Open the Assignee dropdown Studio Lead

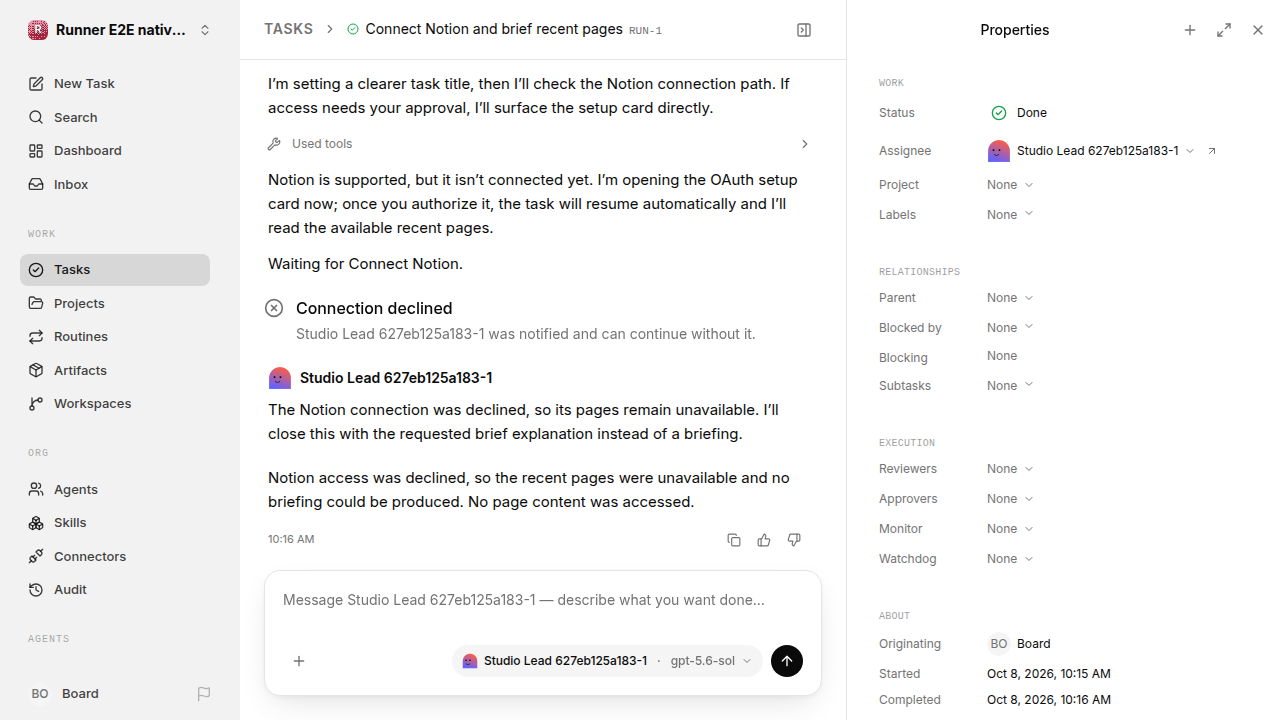[1091, 151]
